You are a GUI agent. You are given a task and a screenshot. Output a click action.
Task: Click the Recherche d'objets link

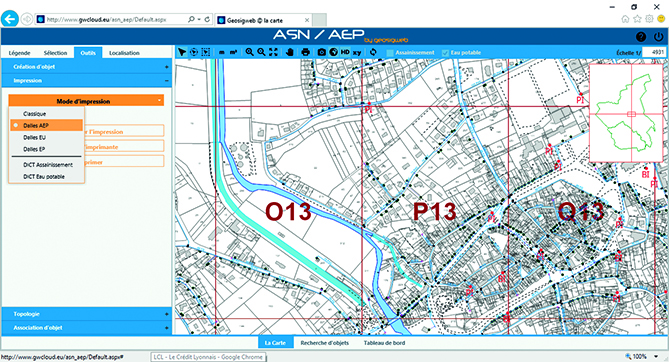pyautogui.click(x=325, y=343)
